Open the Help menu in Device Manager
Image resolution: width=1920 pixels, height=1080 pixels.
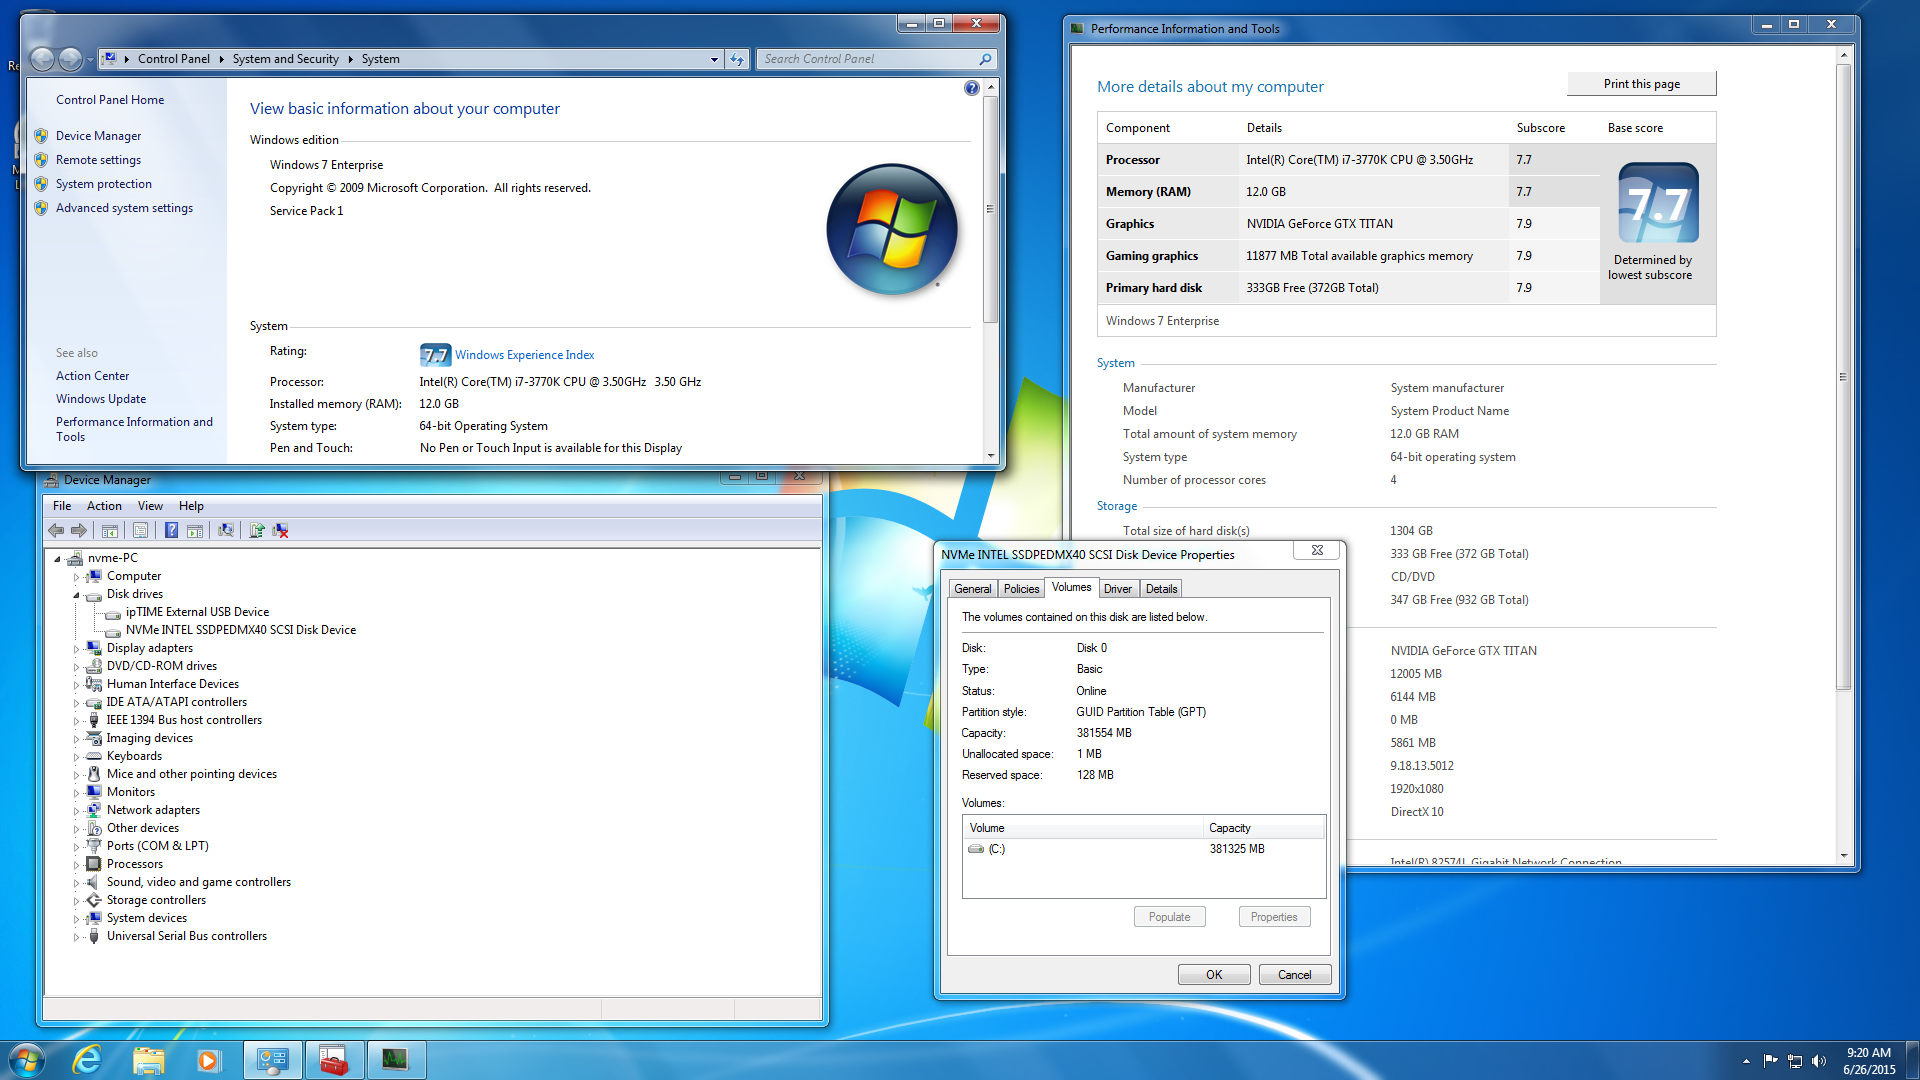pos(191,506)
